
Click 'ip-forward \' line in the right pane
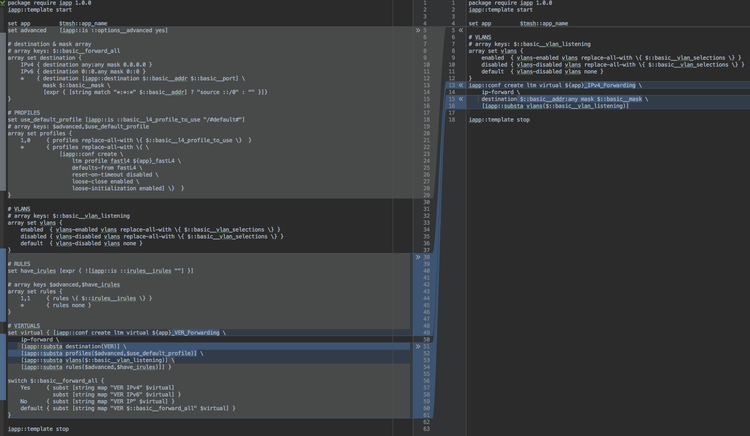[x=500, y=92]
